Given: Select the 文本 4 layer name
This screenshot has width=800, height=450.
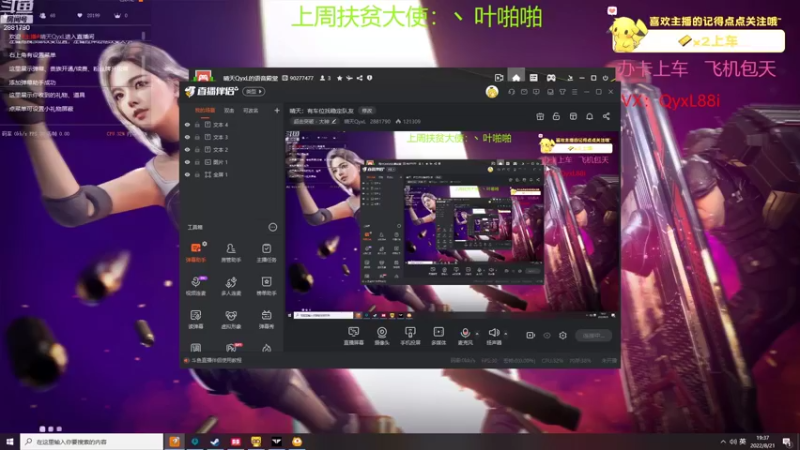Looking at the screenshot, I should [220, 124].
